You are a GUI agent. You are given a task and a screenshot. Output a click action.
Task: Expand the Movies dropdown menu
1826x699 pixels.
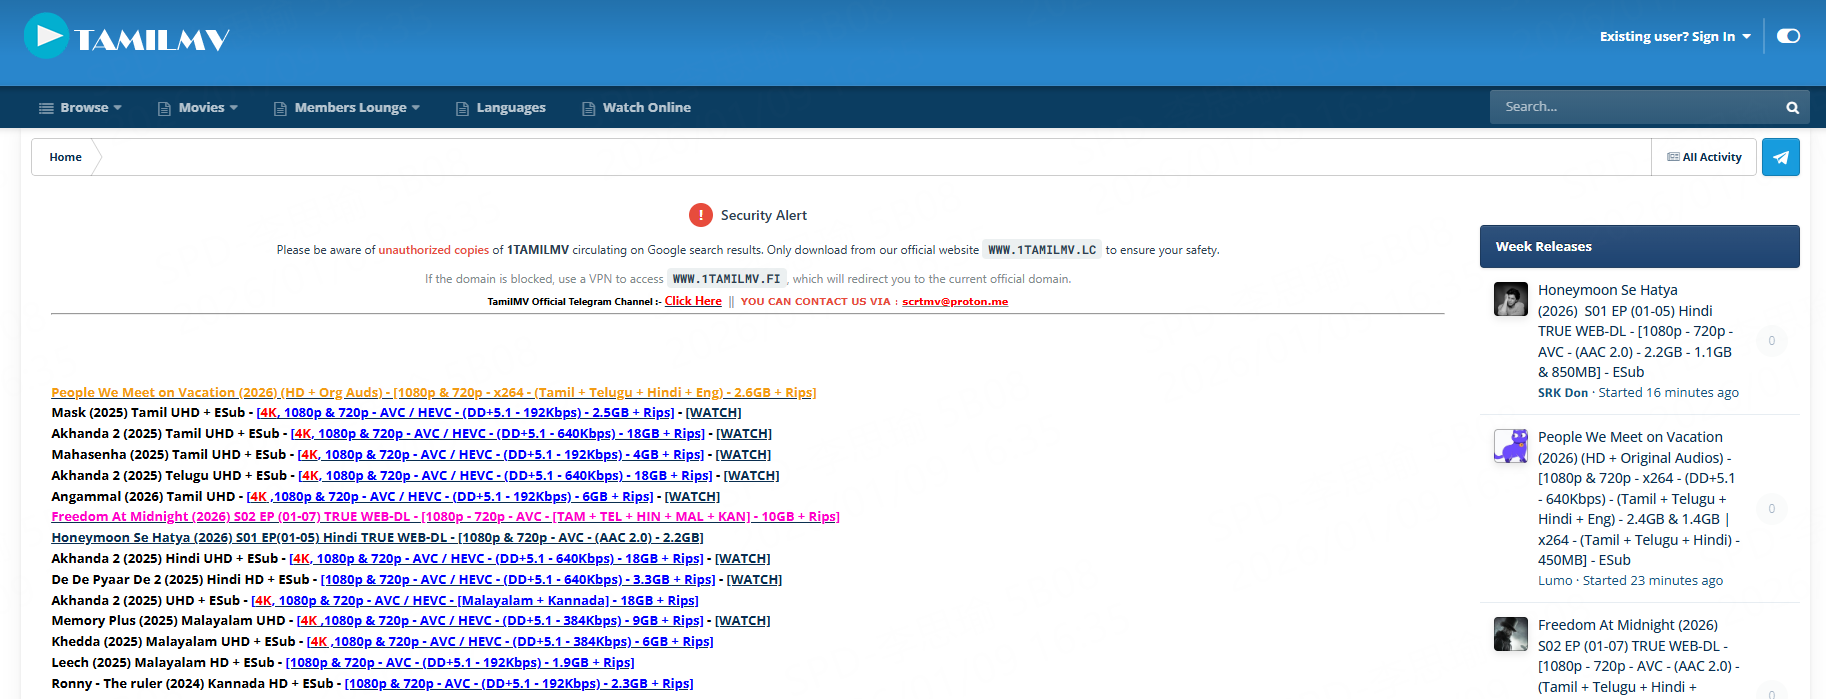click(198, 108)
